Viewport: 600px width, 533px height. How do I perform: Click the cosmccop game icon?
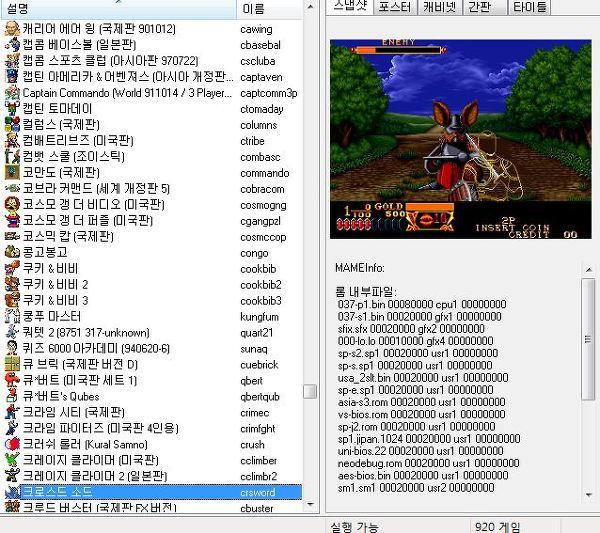pos(12,236)
